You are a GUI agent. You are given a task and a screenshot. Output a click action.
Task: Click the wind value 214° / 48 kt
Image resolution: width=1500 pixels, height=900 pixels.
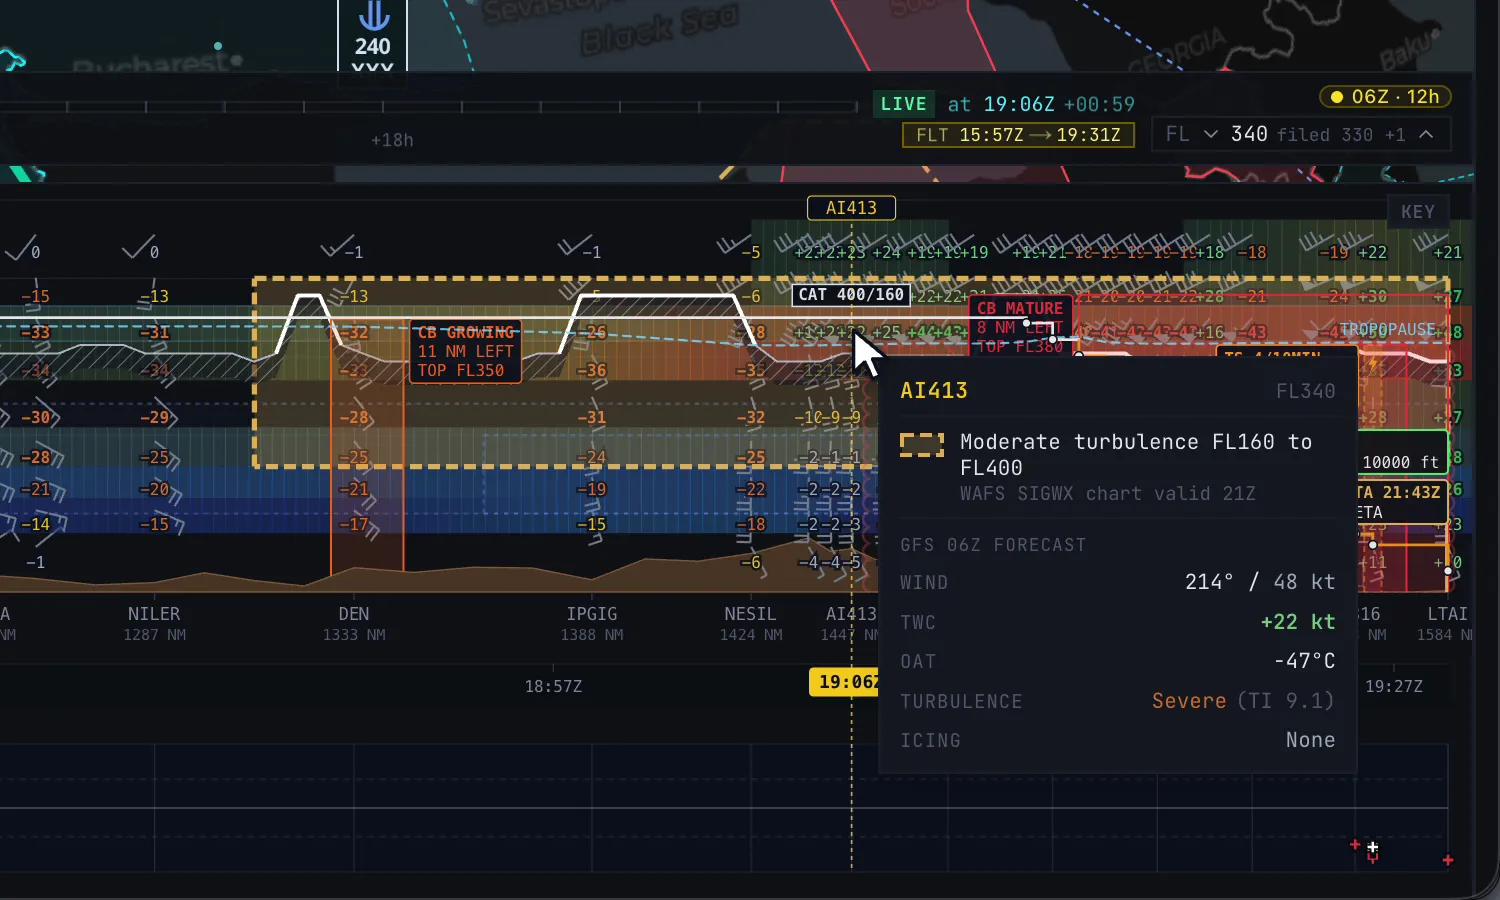[x=1260, y=582]
